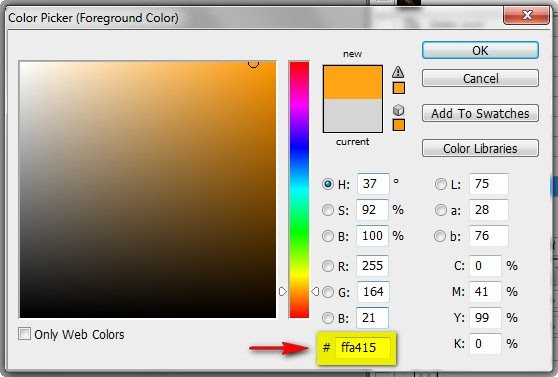Click the black K percentage field
Viewport: 558px width, 377px height.
click(485, 344)
